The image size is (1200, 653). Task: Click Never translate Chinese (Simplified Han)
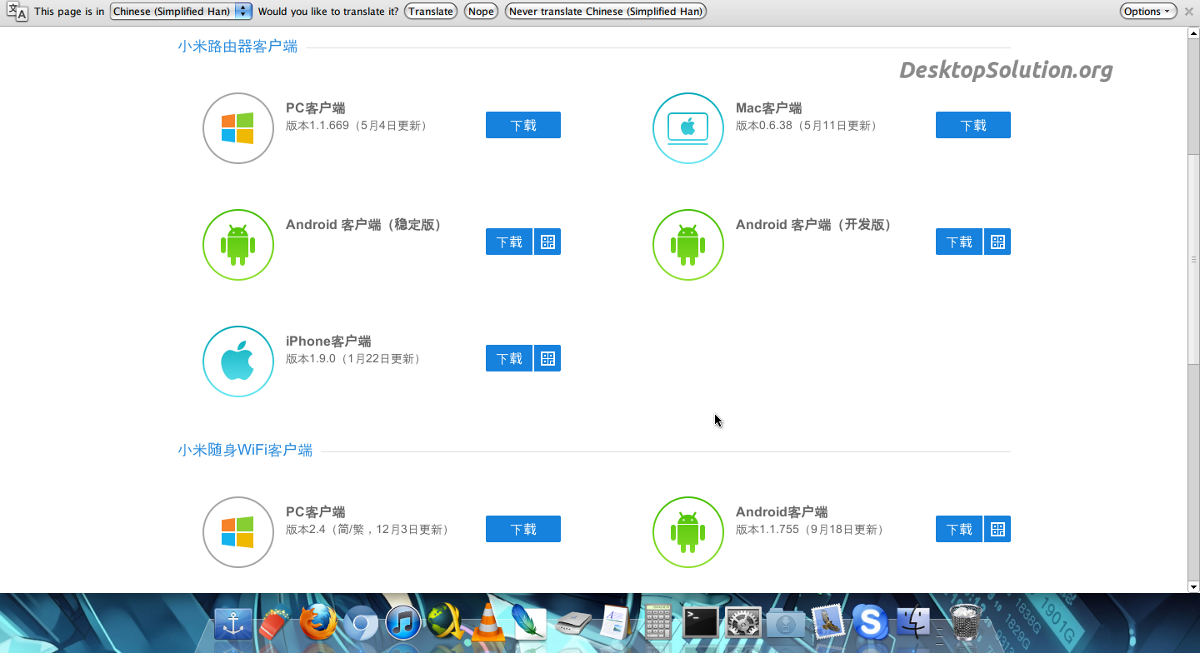pyautogui.click(x=605, y=11)
